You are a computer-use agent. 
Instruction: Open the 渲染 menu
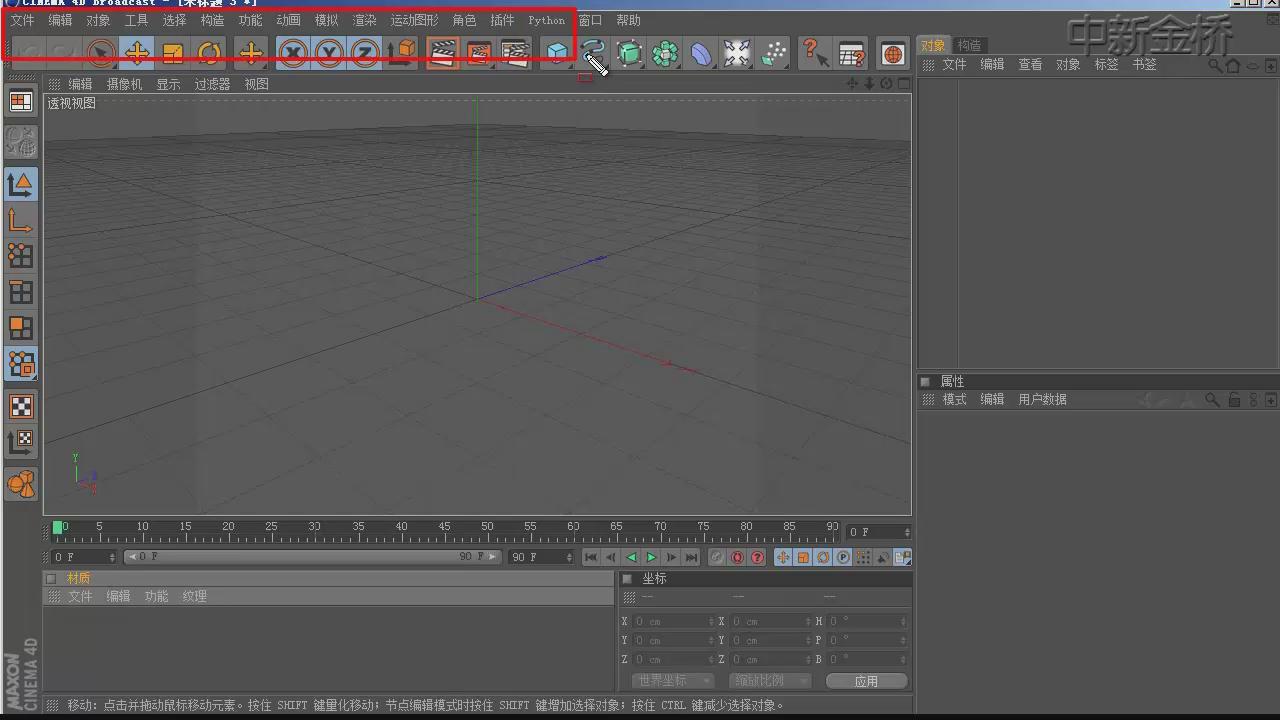point(364,20)
